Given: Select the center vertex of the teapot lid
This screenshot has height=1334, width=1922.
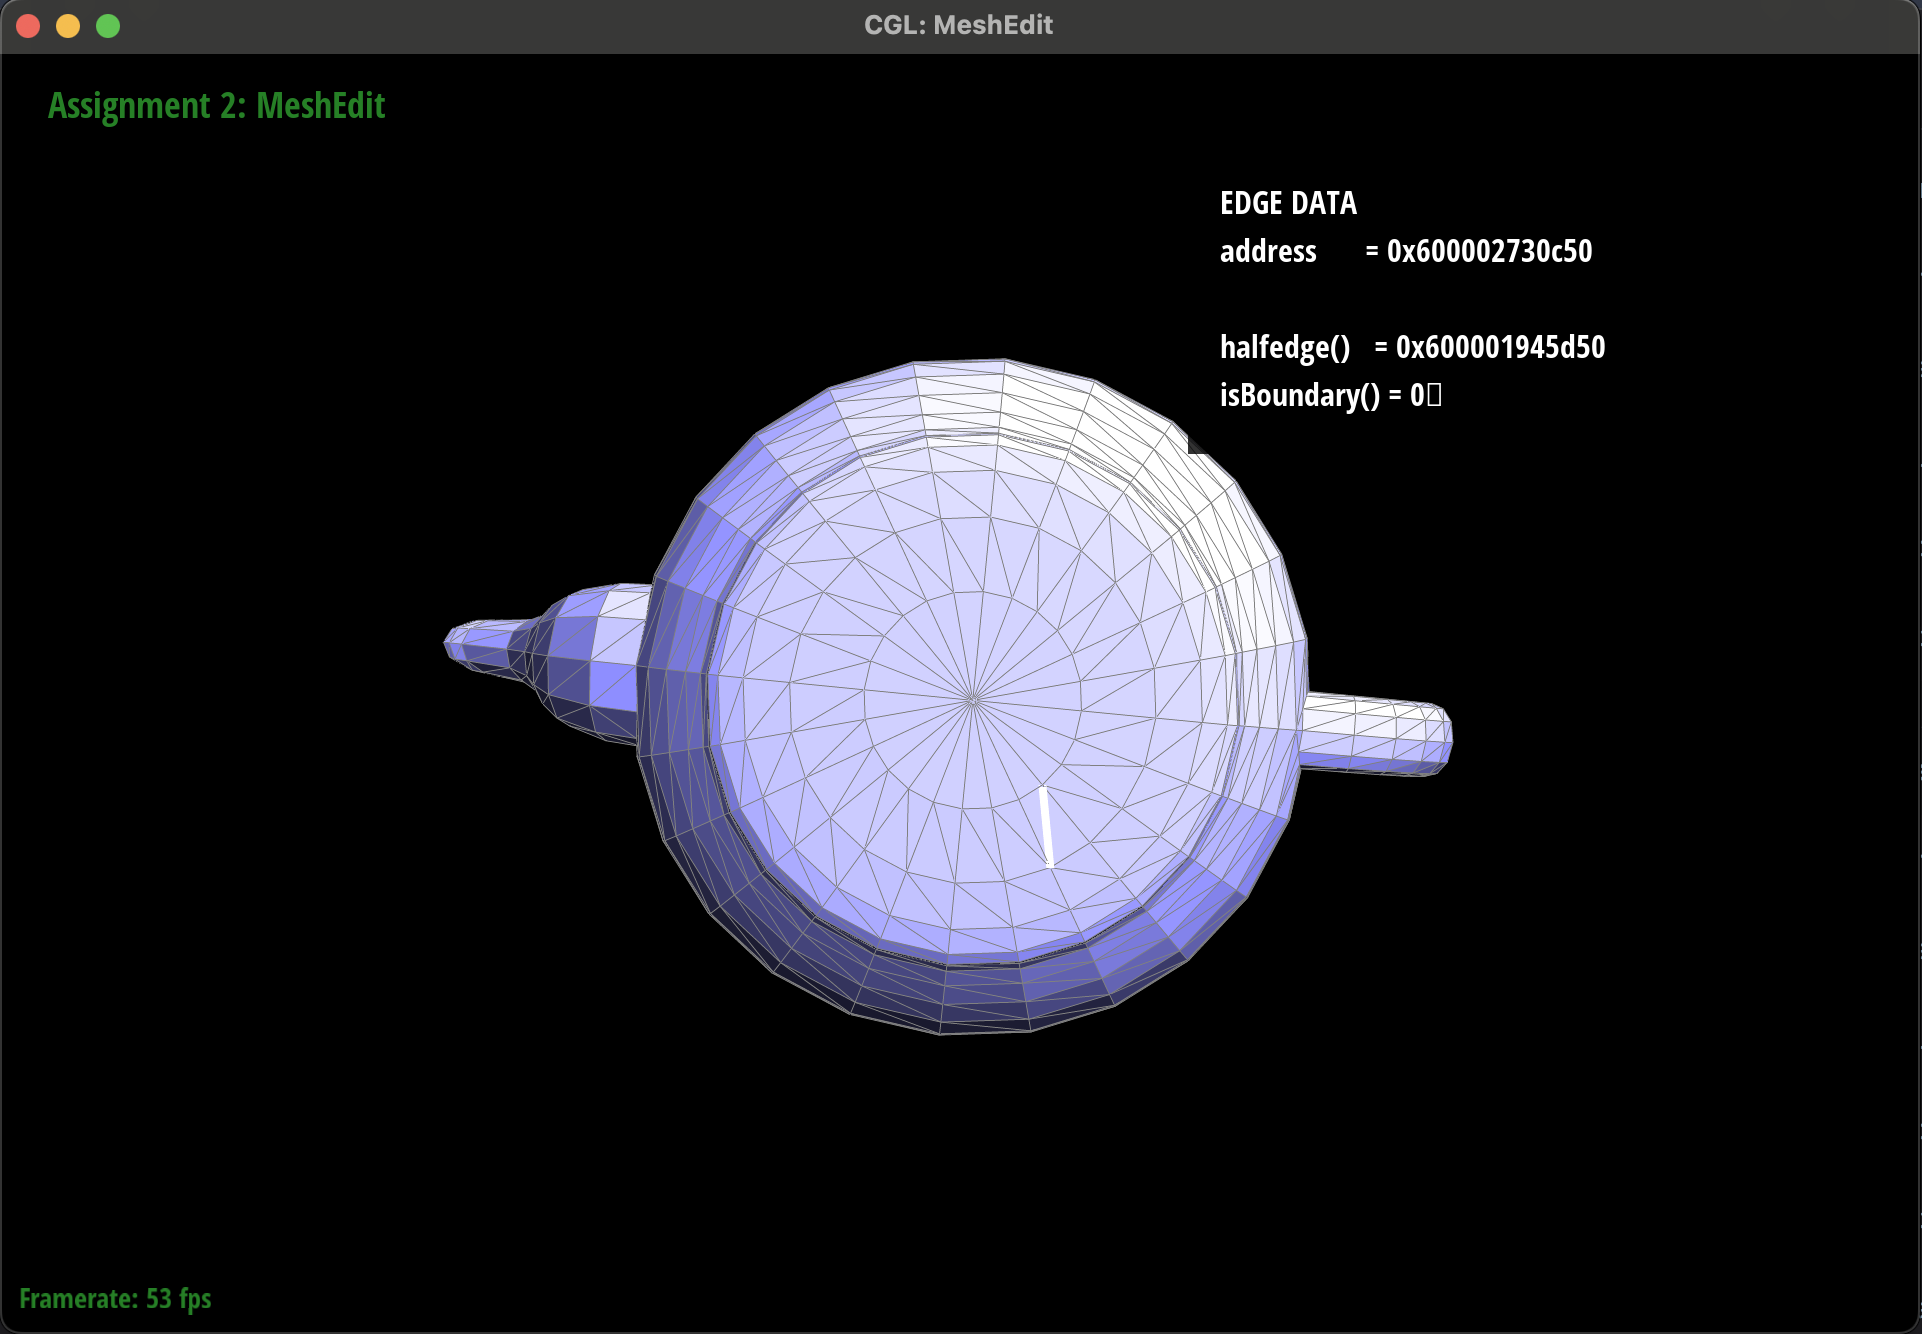Looking at the screenshot, I should tap(972, 701).
